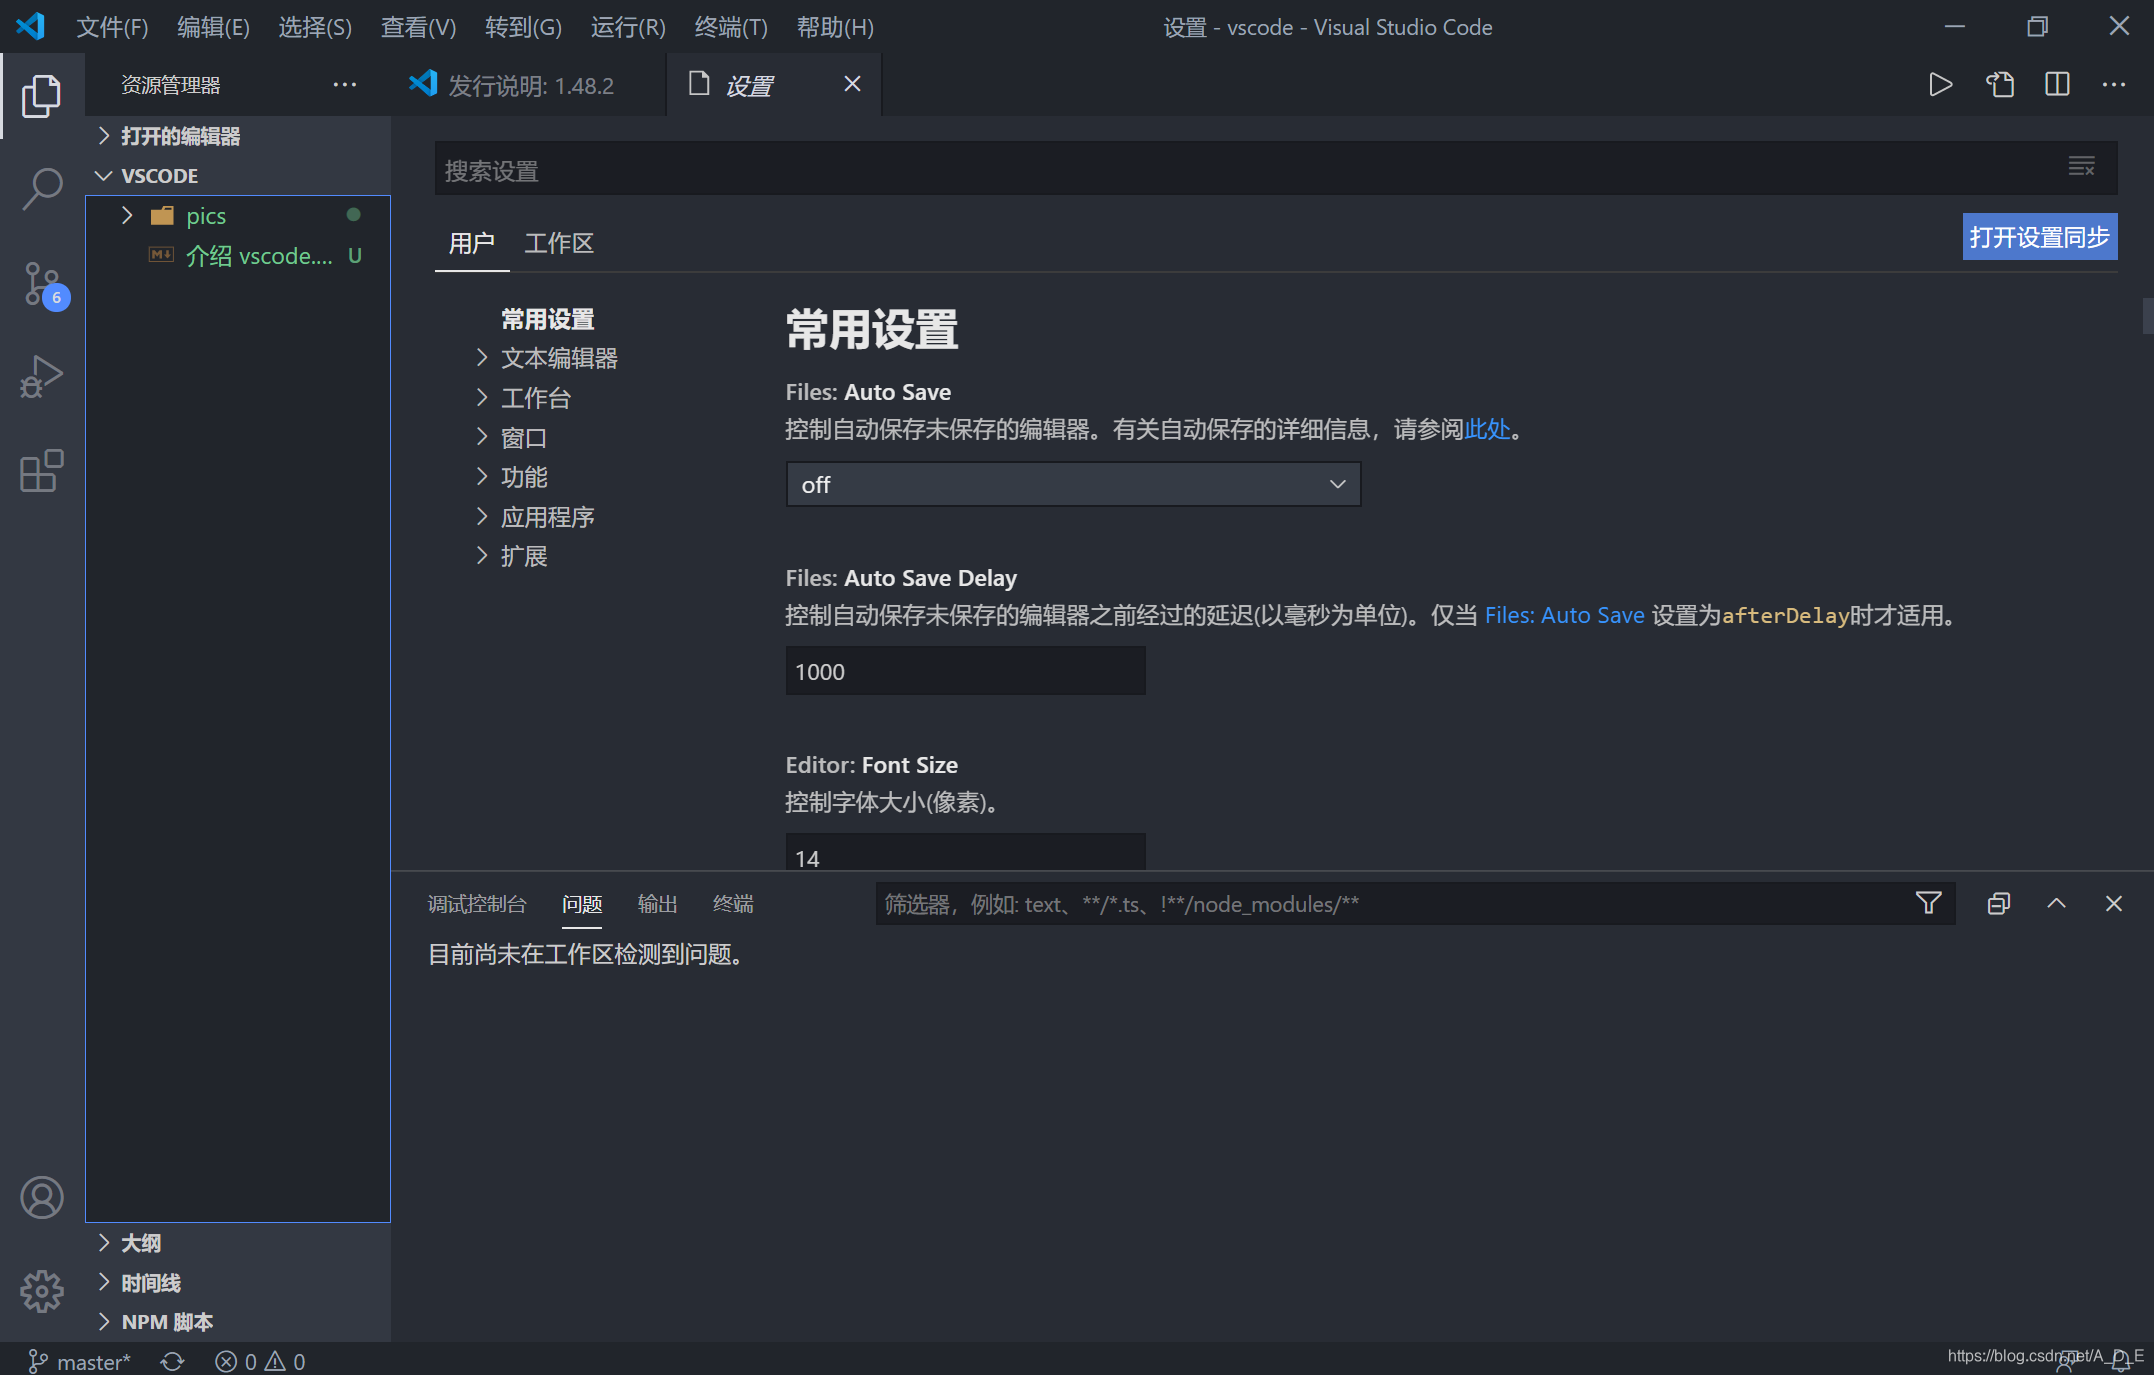Close the 设置 editor tab

click(852, 84)
